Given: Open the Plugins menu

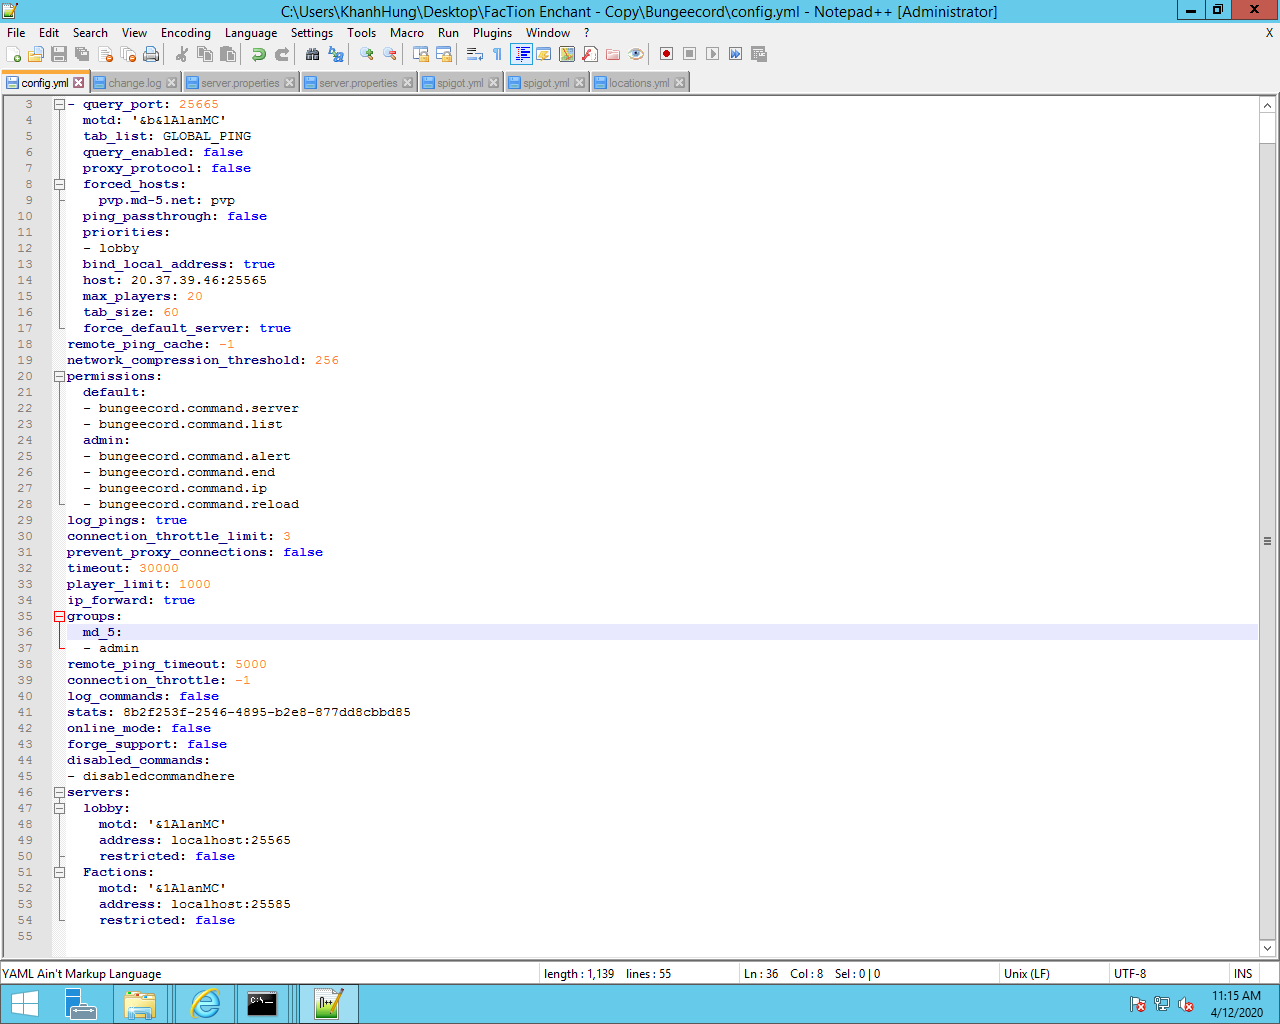Looking at the screenshot, I should coord(492,33).
